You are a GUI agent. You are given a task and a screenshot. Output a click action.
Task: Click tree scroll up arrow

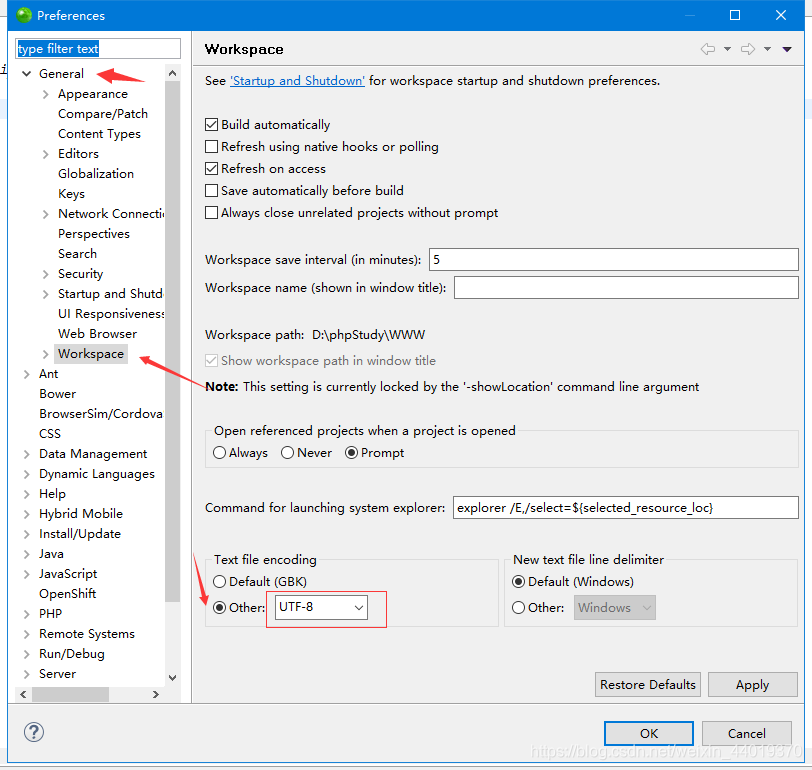point(172,74)
